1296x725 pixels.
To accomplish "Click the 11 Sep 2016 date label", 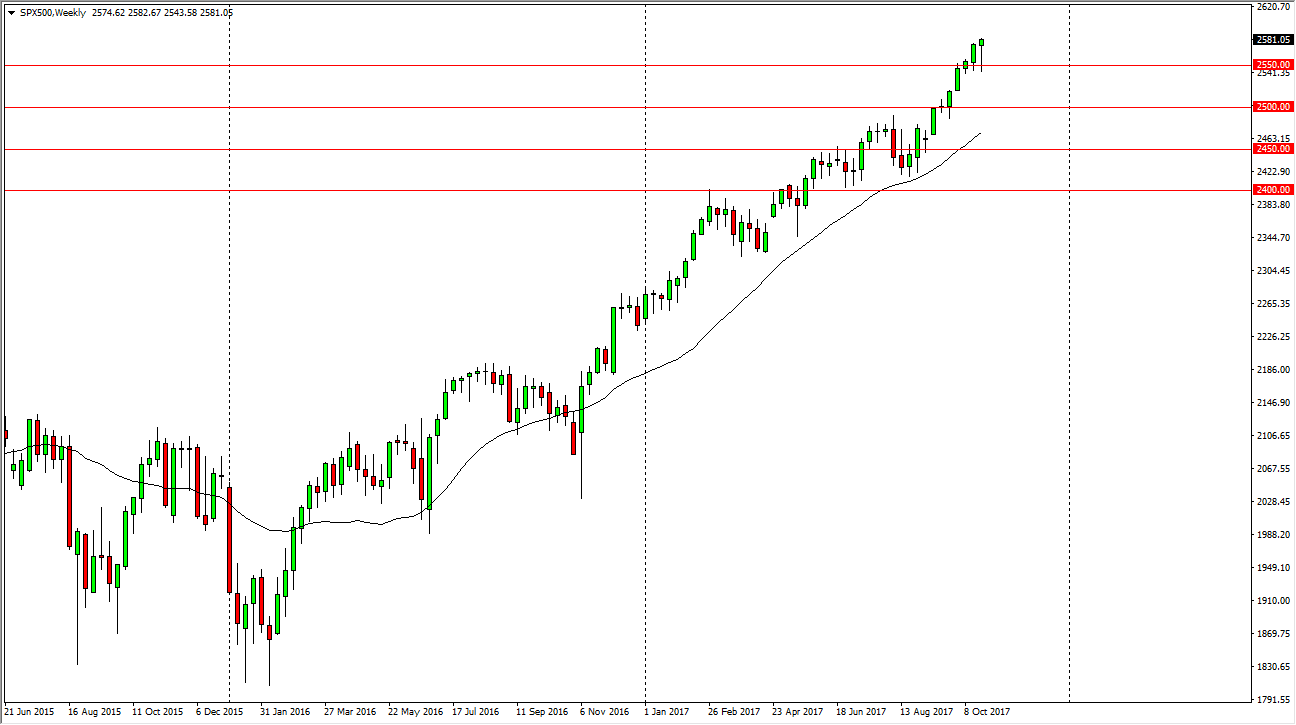I will [540, 713].
